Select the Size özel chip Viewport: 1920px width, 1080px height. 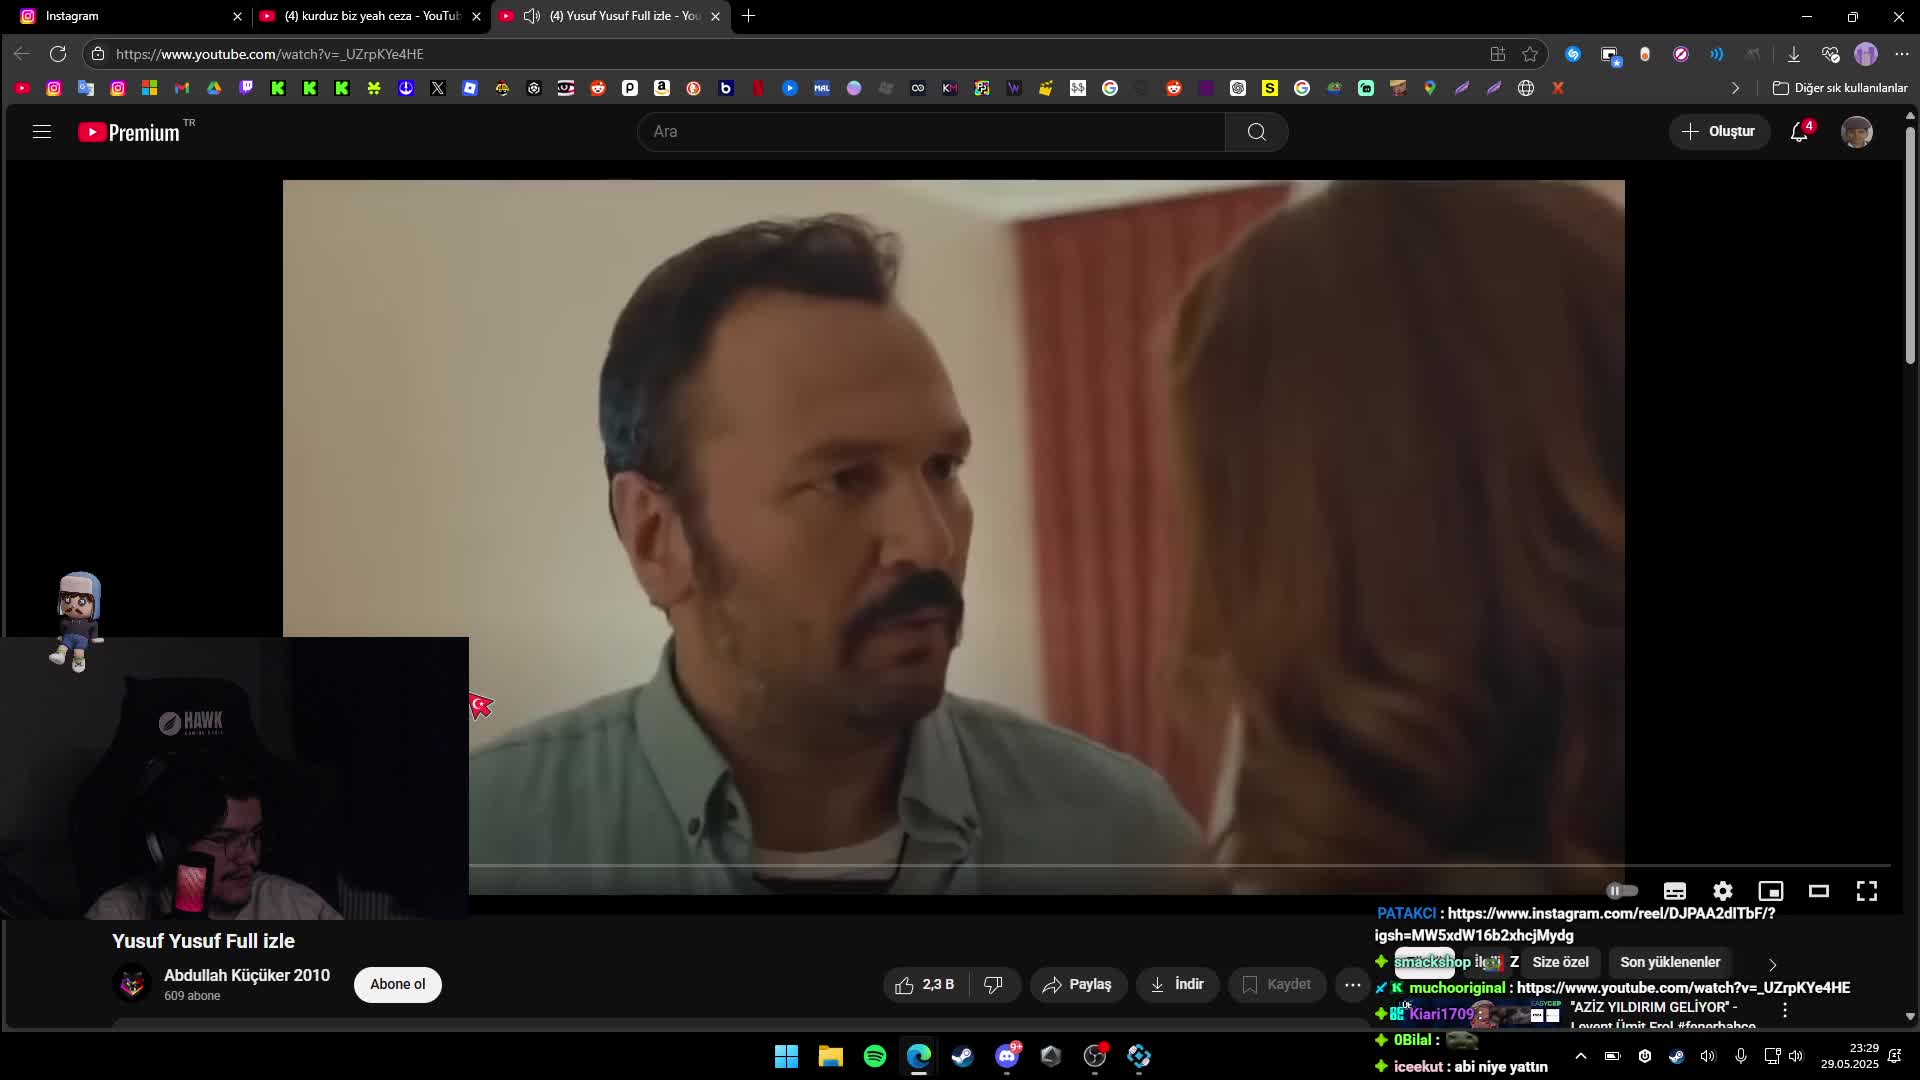pyautogui.click(x=1560, y=962)
